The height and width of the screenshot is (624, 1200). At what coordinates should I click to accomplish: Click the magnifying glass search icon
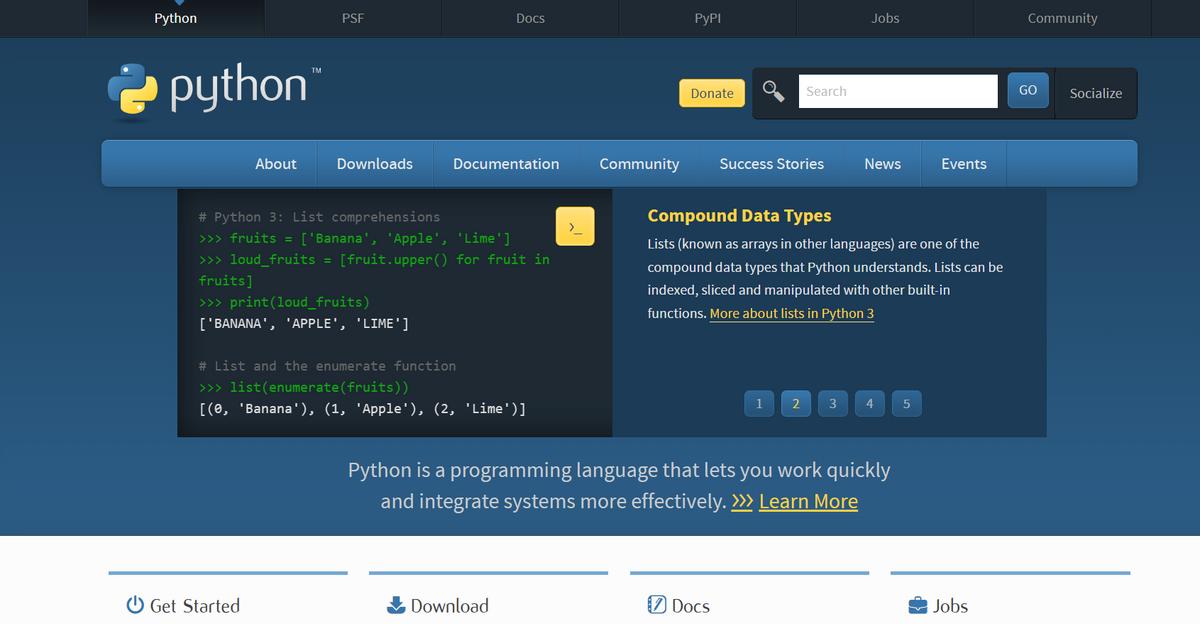click(x=774, y=92)
